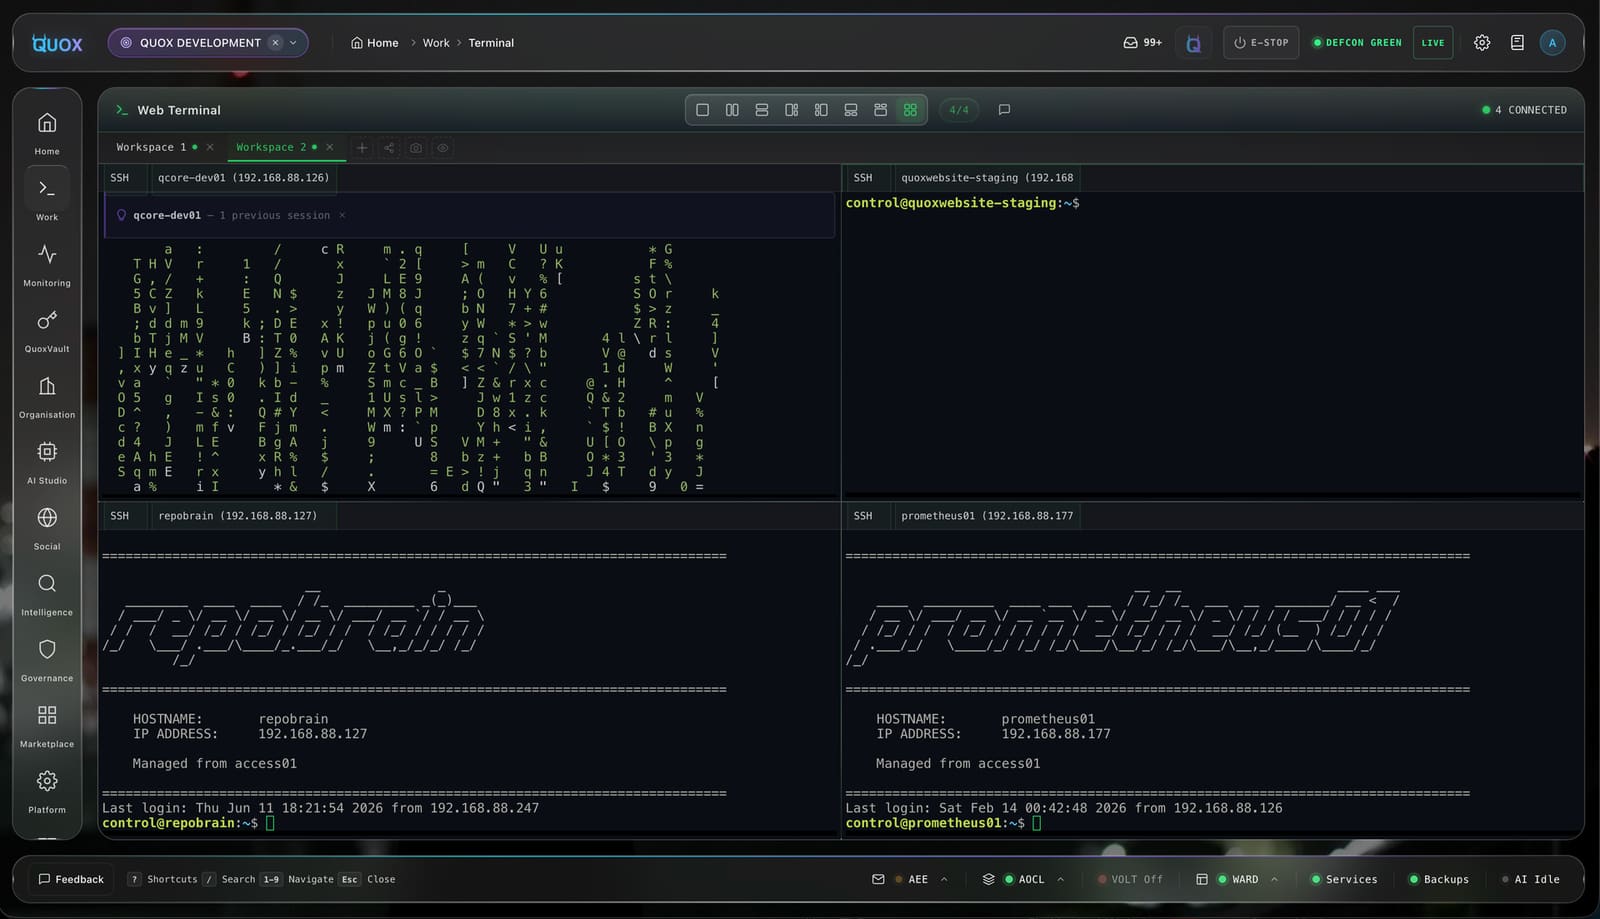Click the Search shortcut hint
The height and width of the screenshot is (919, 1600).
(230, 879)
